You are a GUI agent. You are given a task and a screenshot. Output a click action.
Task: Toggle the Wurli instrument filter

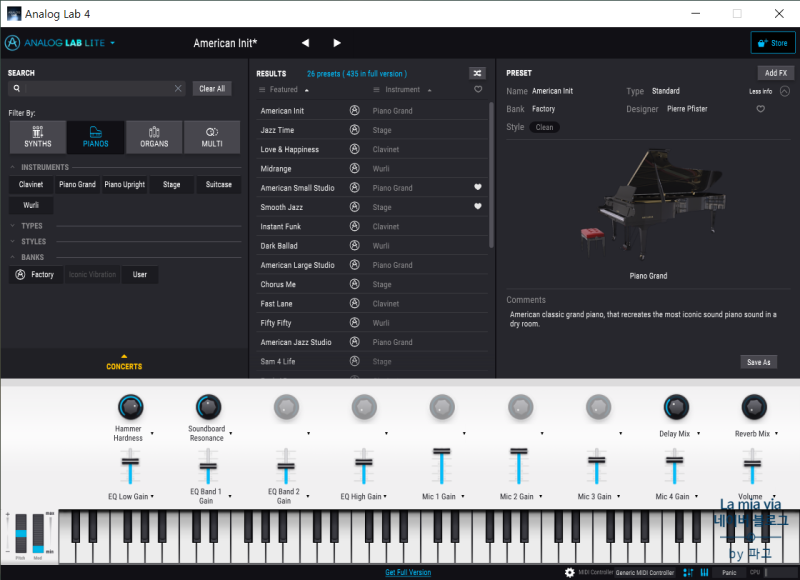[x=31, y=205]
